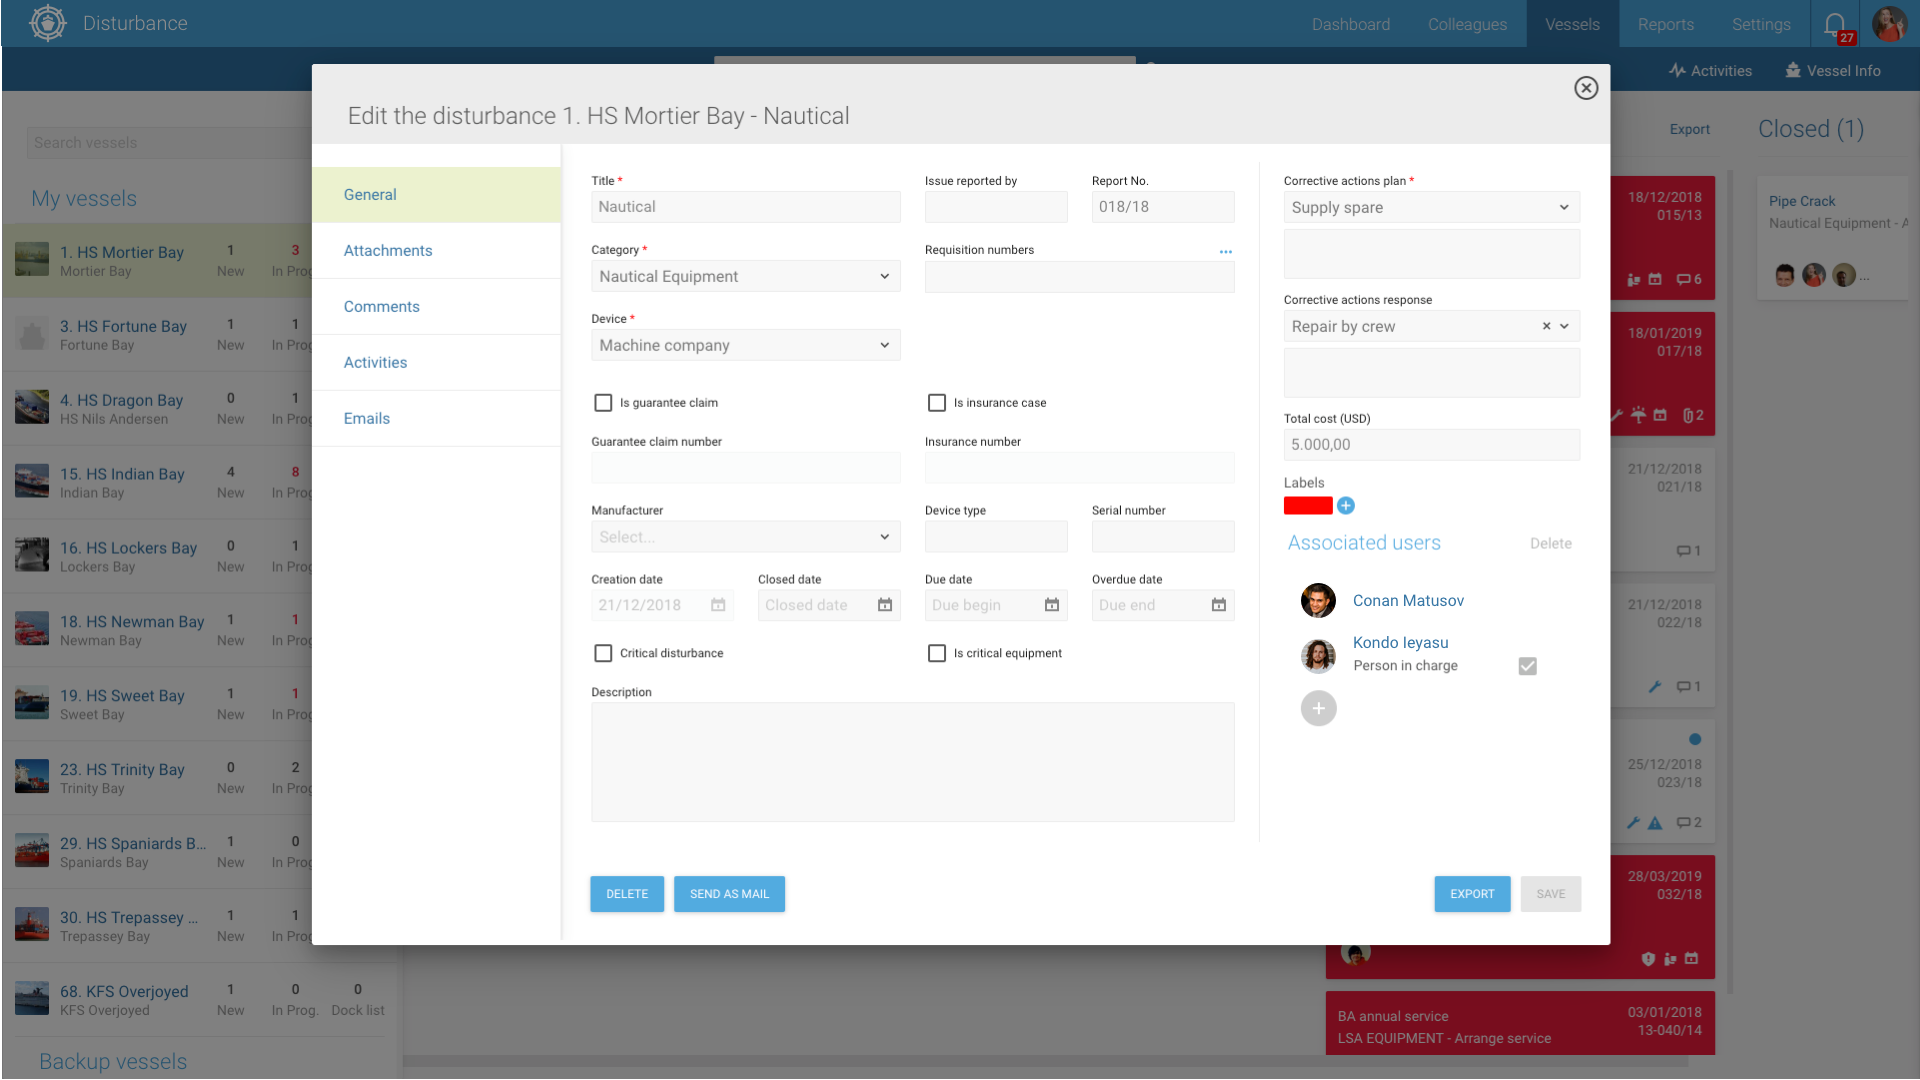
Task: Expand the Manufacturer select dropdown
Action: pos(745,537)
